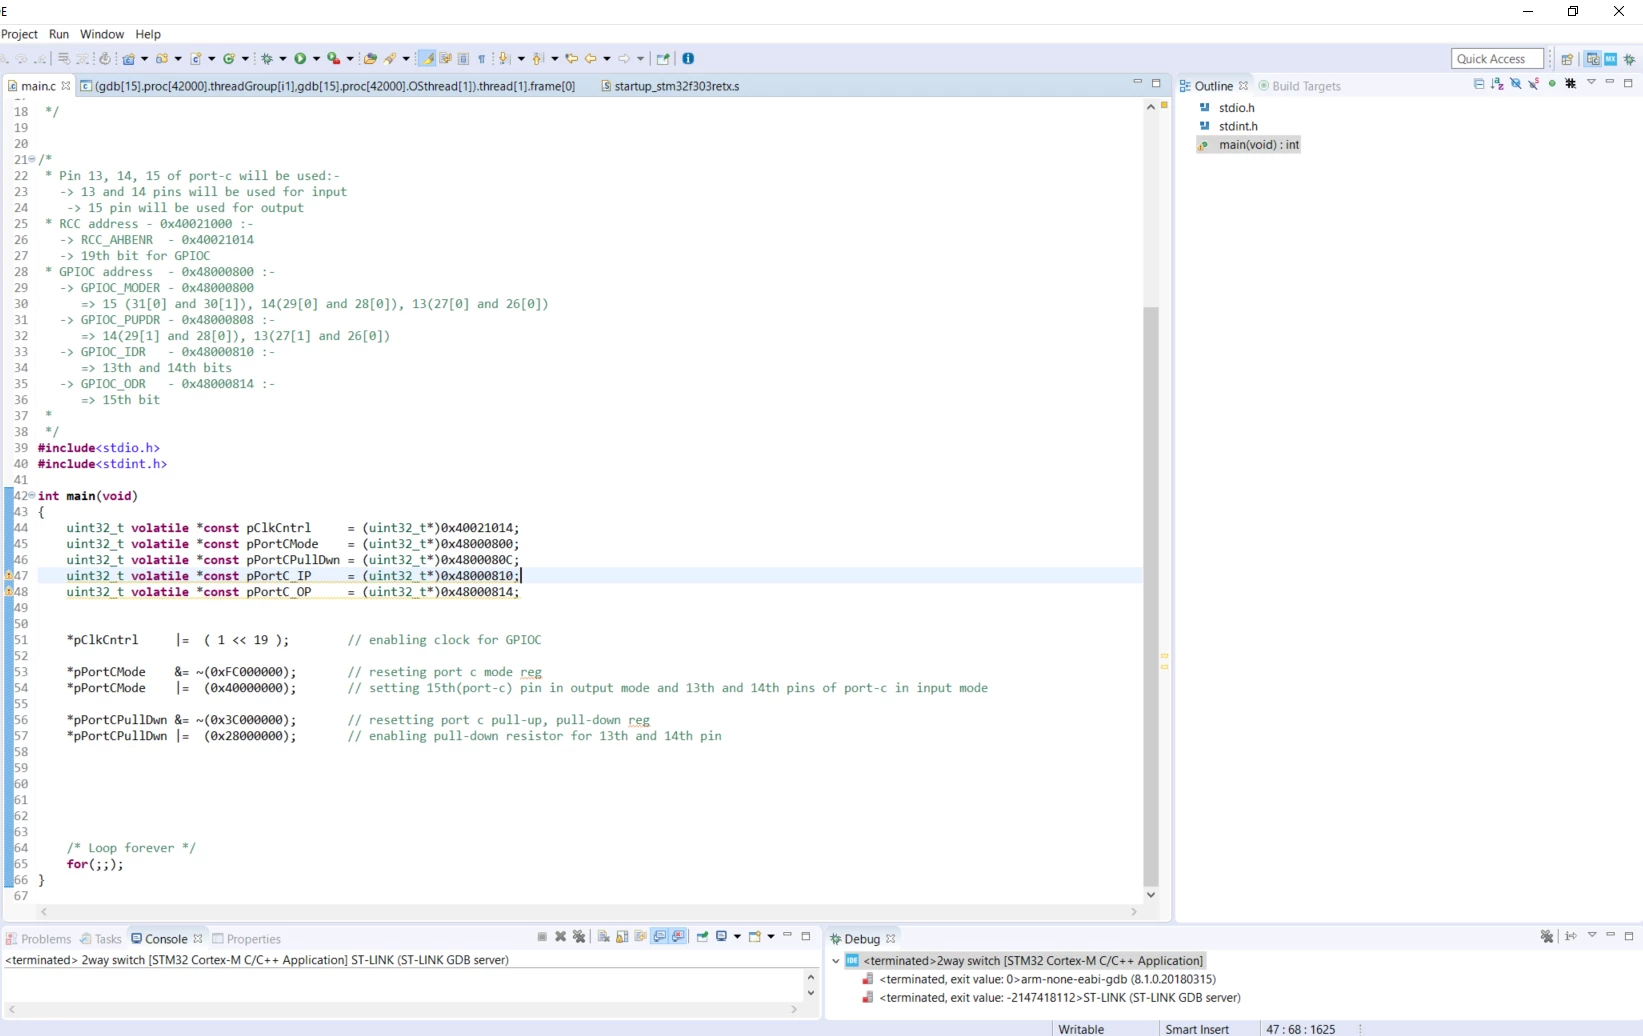Open the Project menu
1643x1036 pixels.
point(19,34)
